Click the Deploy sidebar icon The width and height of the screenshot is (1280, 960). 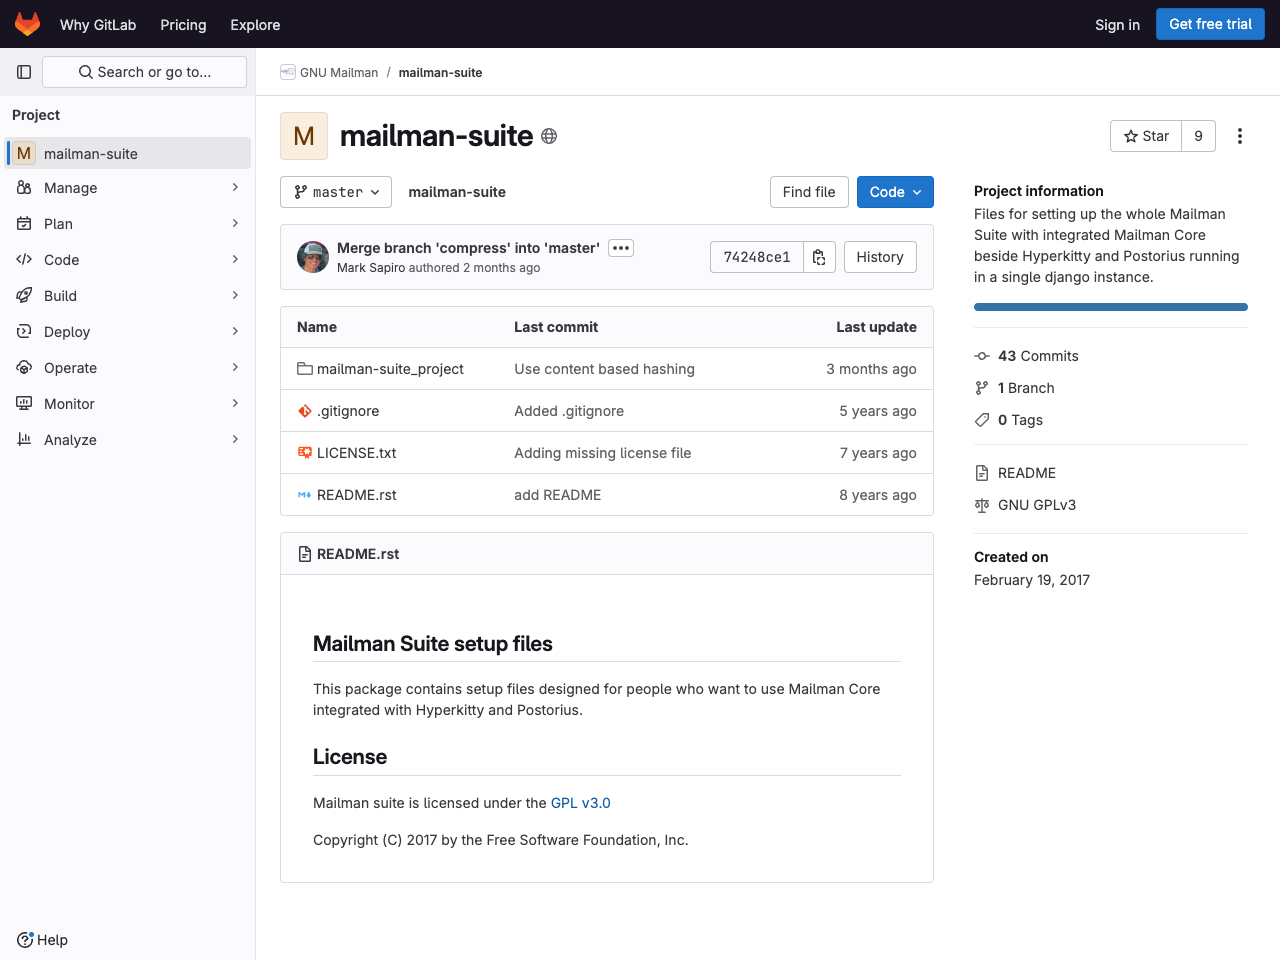[24, 332]
